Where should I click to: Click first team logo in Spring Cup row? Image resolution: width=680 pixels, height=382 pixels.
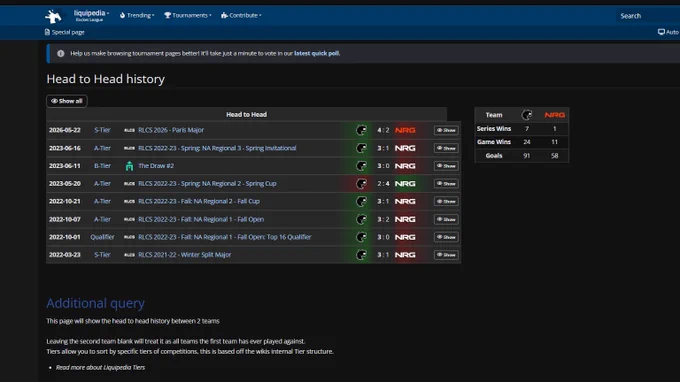361,184
